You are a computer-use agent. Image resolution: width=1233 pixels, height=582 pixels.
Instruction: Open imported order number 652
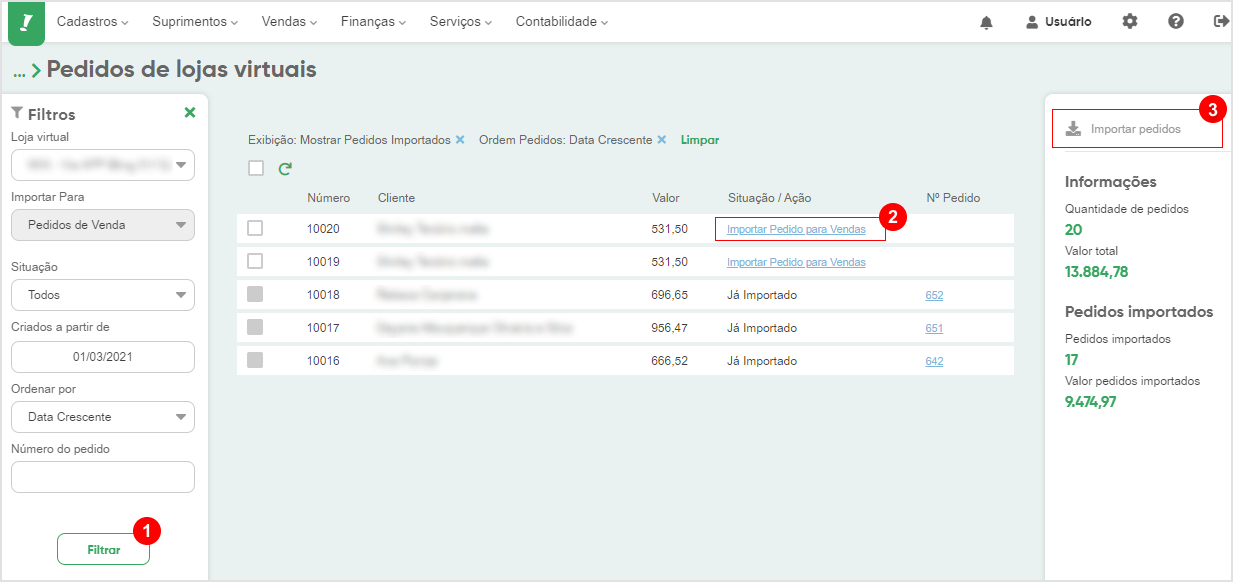[934, 295]
